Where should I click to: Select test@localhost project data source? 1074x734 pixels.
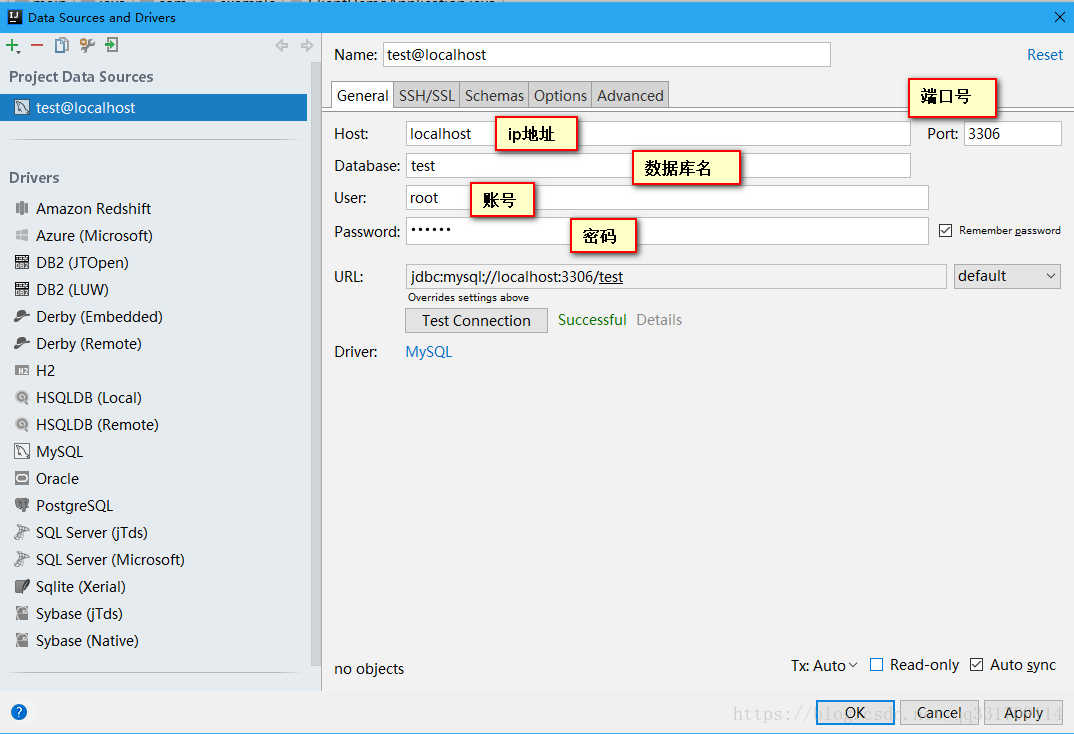click(x=153, y=107)
